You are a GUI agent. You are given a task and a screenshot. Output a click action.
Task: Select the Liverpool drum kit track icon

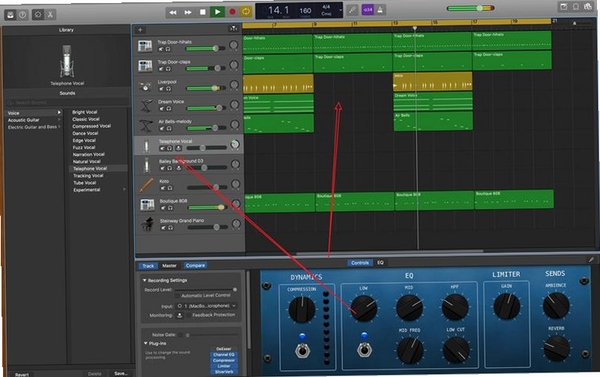pos(145,86)
